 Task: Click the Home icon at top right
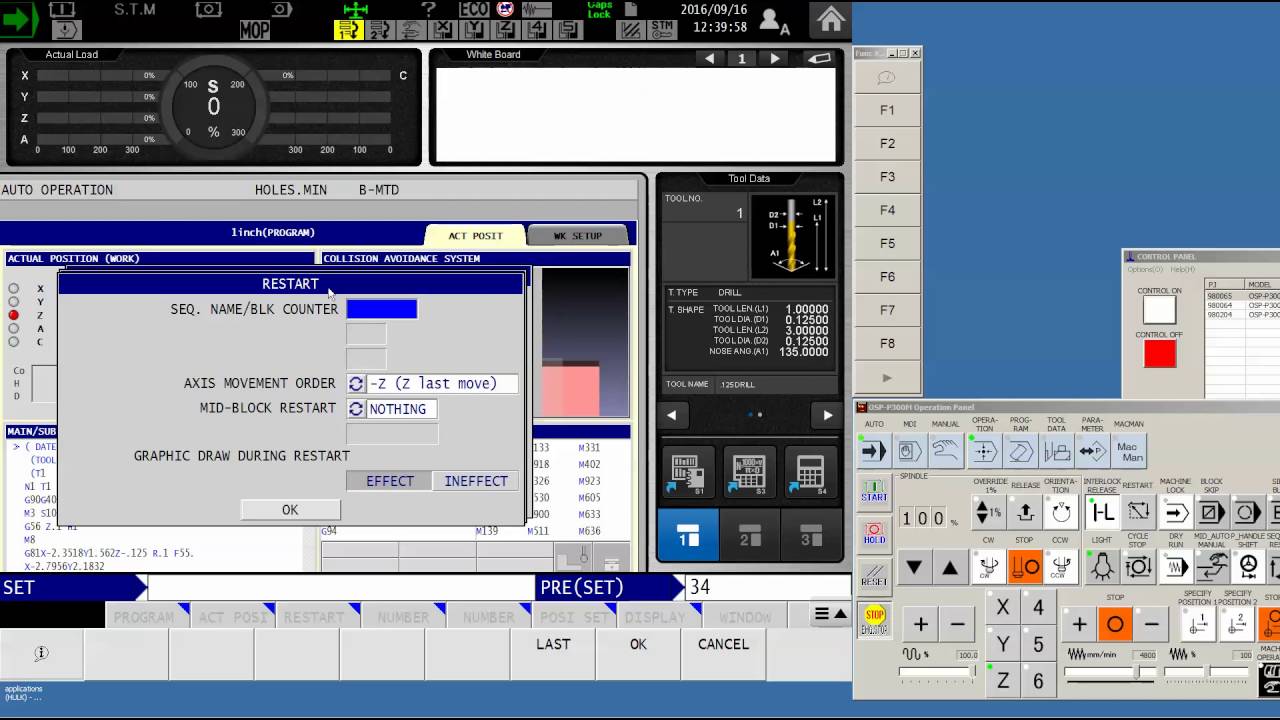831,18
